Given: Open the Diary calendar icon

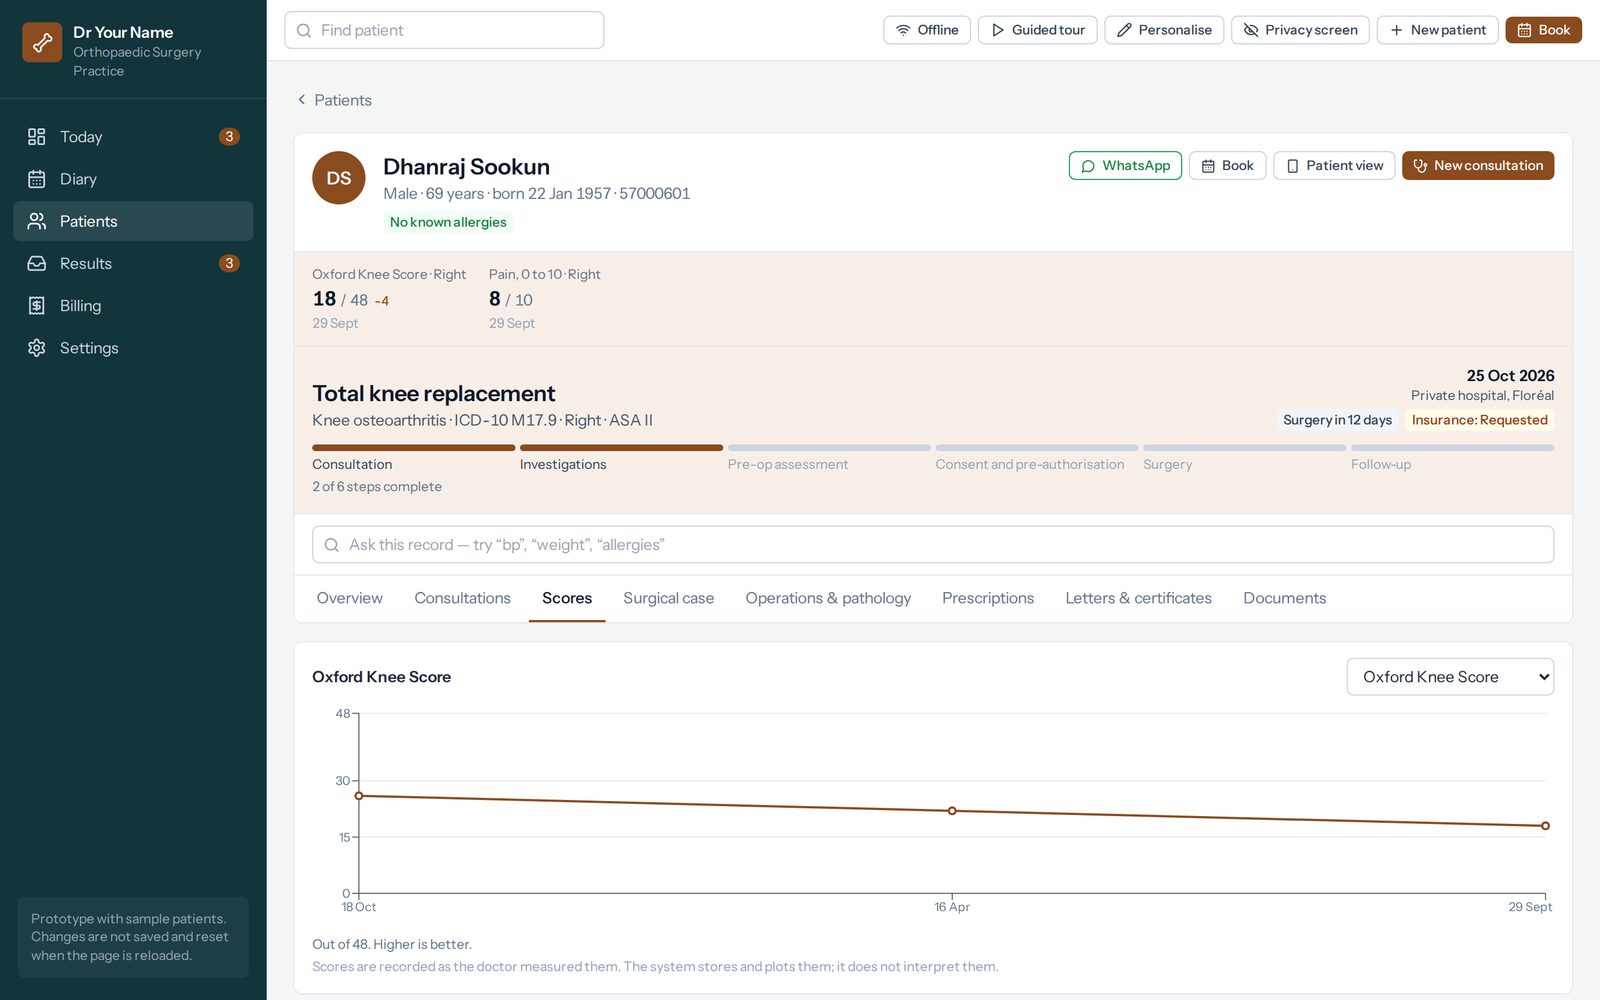Looking at the screenshot, I should coord(37,179).
